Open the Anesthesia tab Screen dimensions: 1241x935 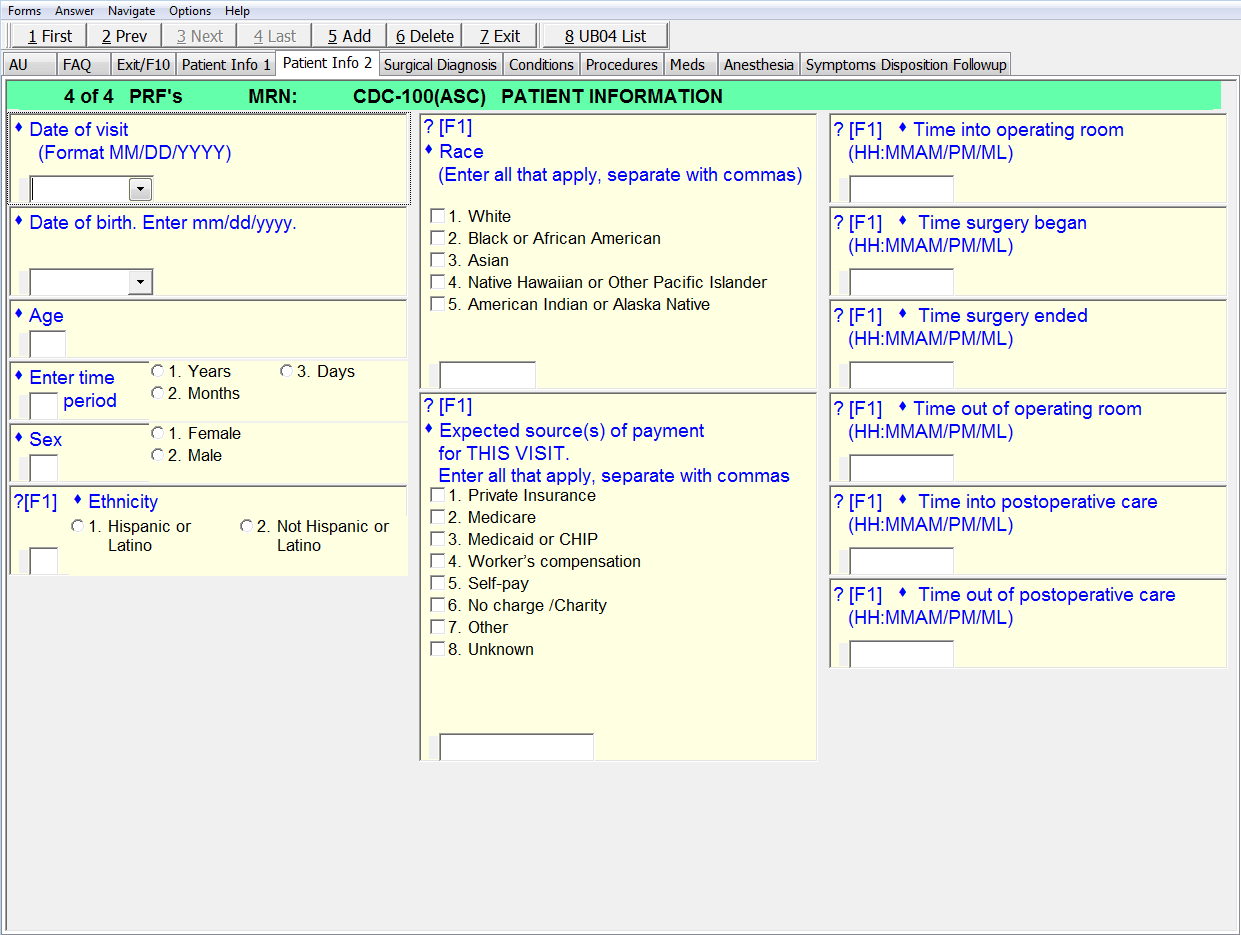click(758, 65)
